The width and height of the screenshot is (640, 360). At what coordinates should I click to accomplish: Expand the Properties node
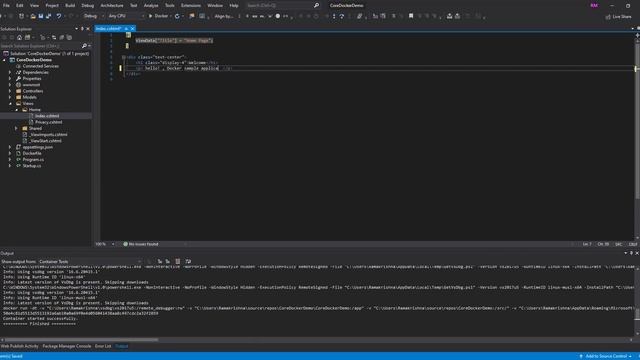coord(10,78)
